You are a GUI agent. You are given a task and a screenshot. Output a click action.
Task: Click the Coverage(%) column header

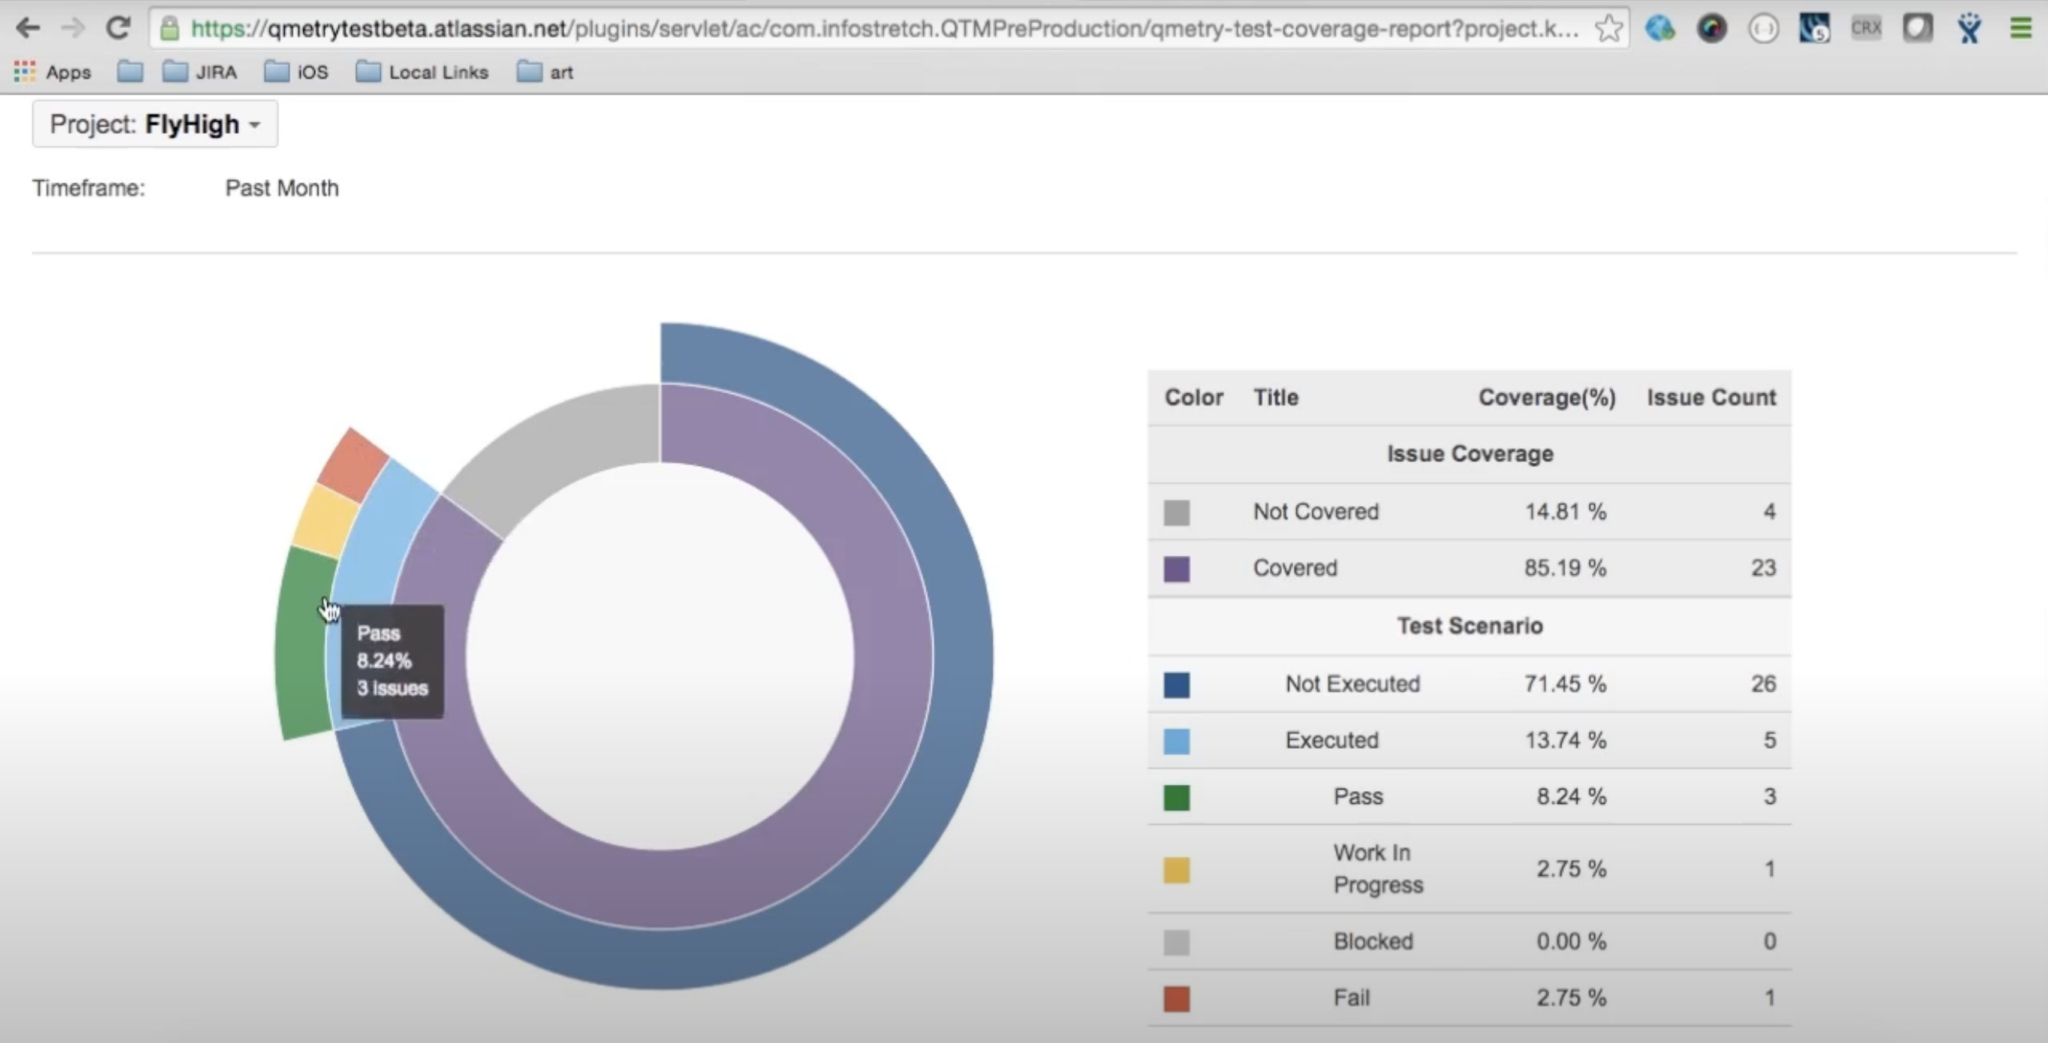tap(1547, 397)
